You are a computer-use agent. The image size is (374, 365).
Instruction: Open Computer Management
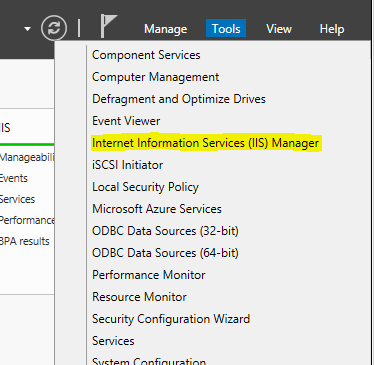[155, 77]
